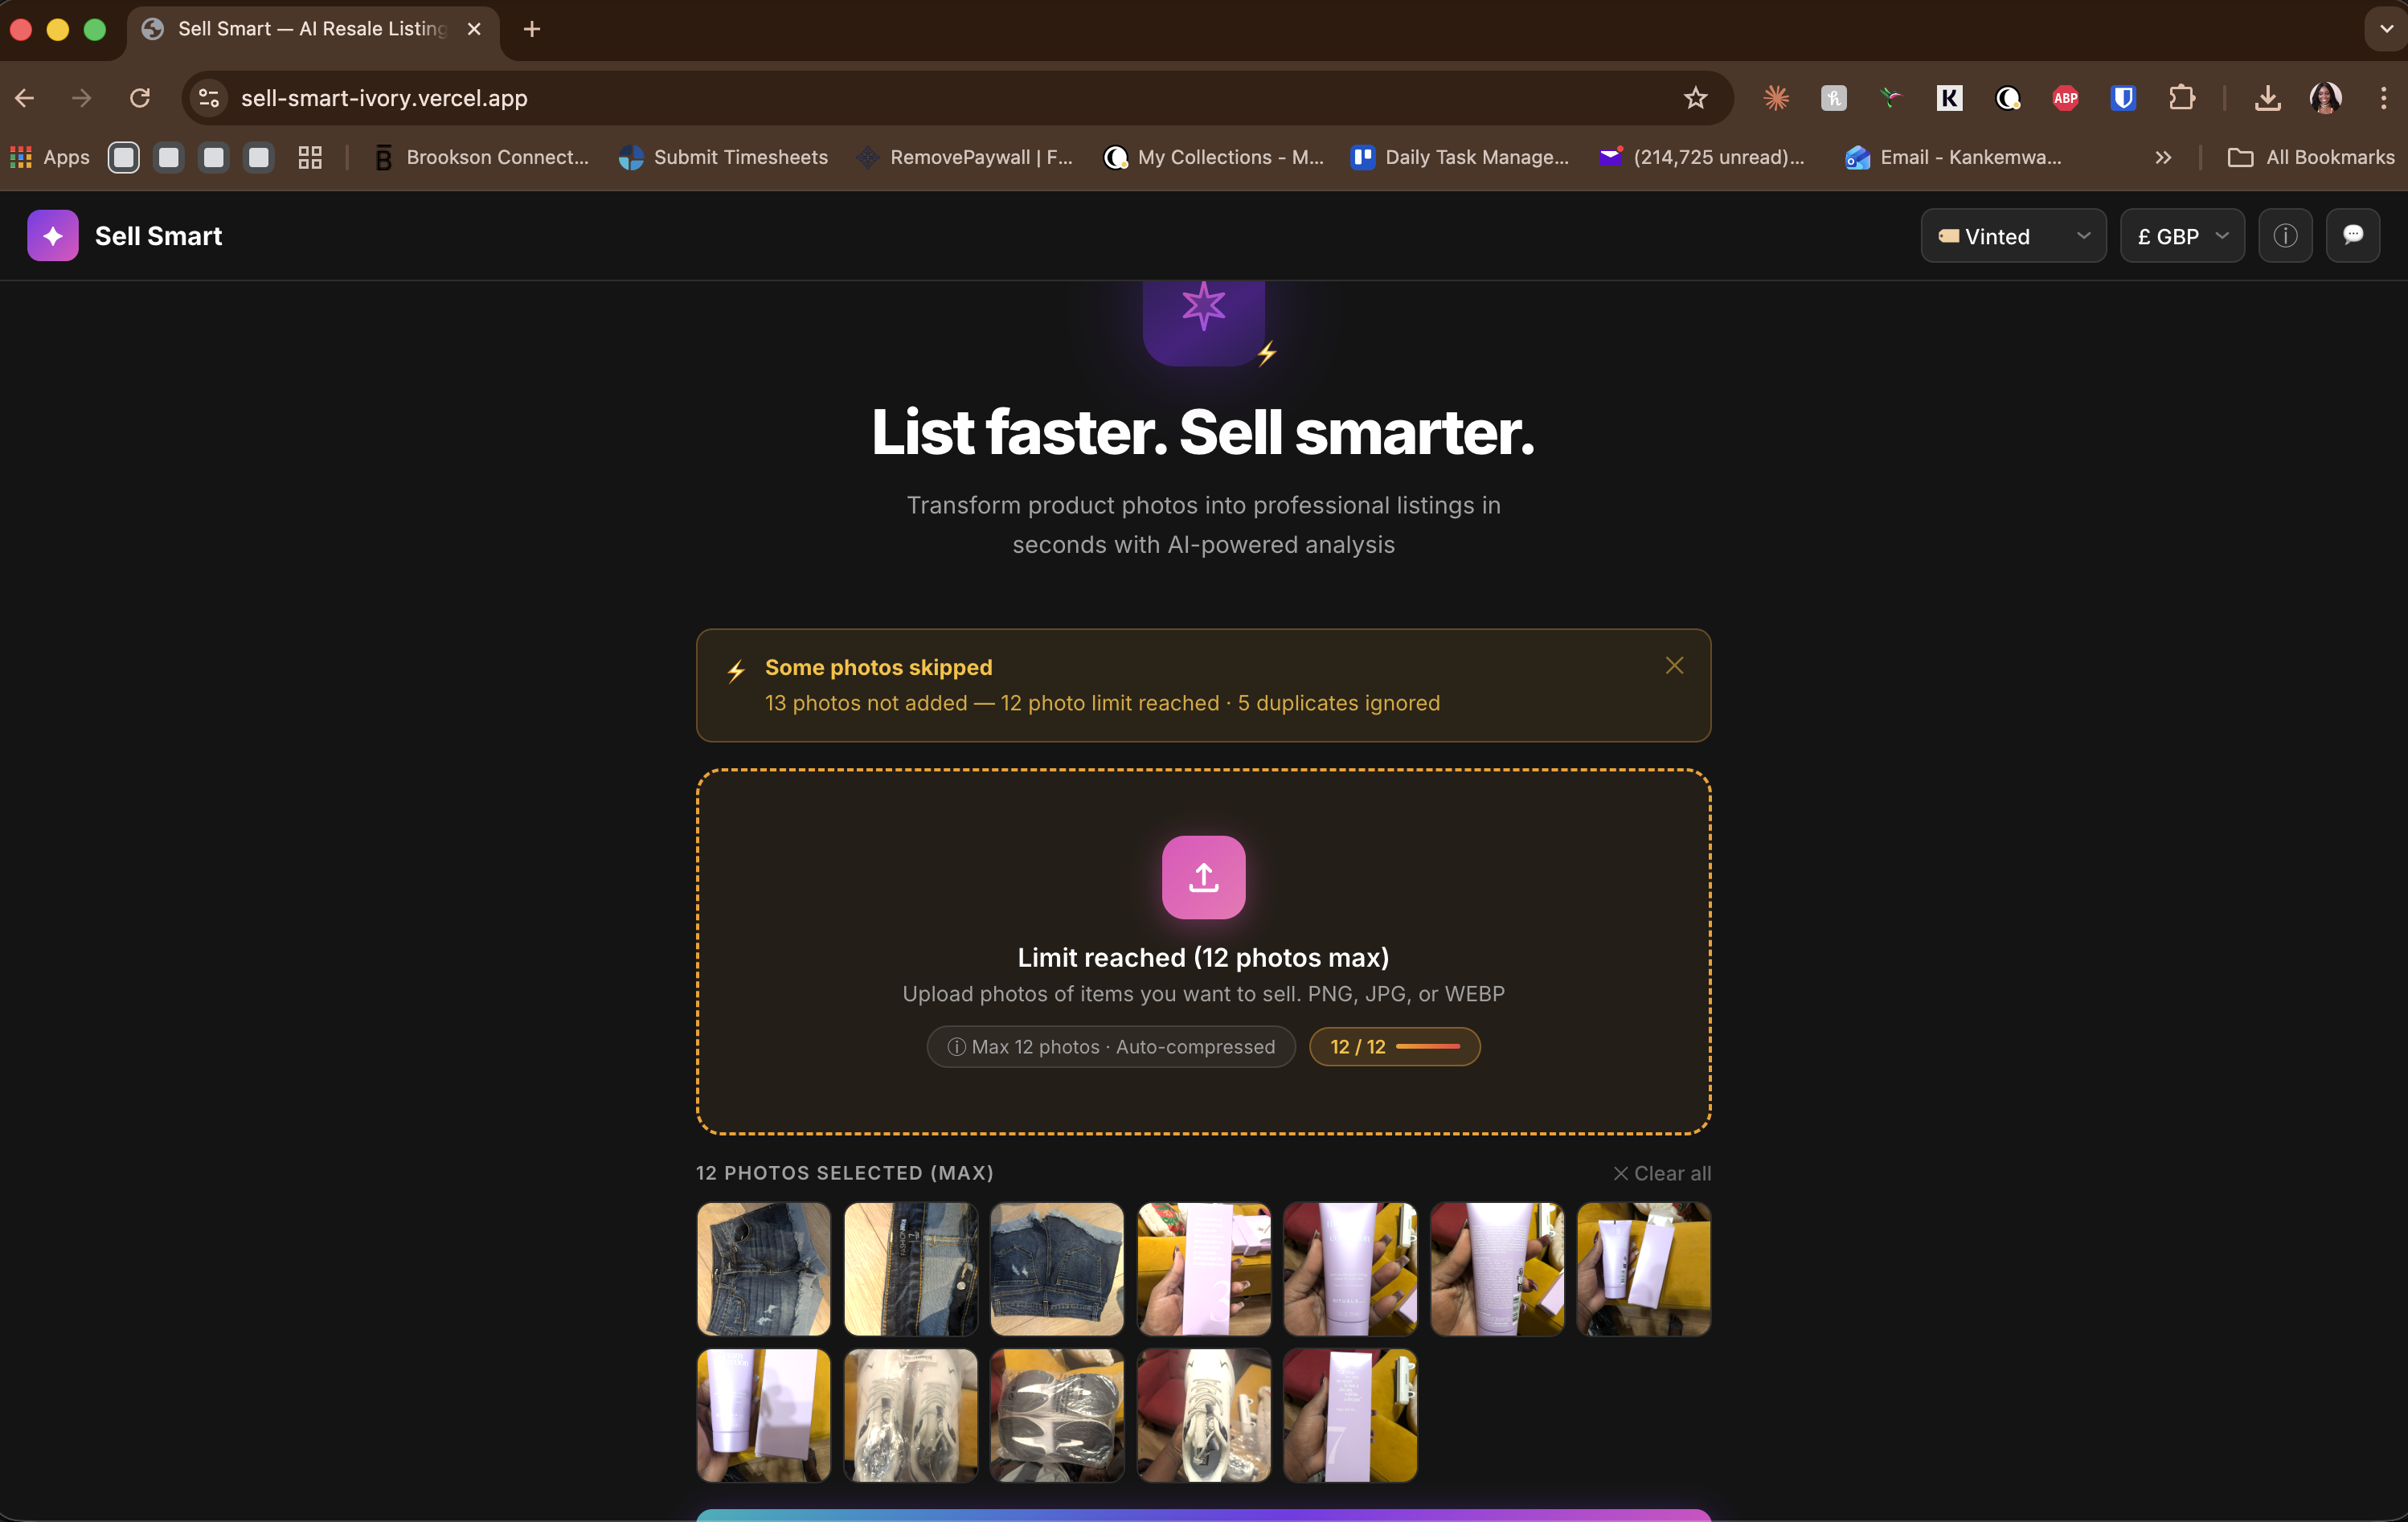Open browser downloads icon
The height and width of the screenshot is (1522, 2408).
(x=2267, y=98)
